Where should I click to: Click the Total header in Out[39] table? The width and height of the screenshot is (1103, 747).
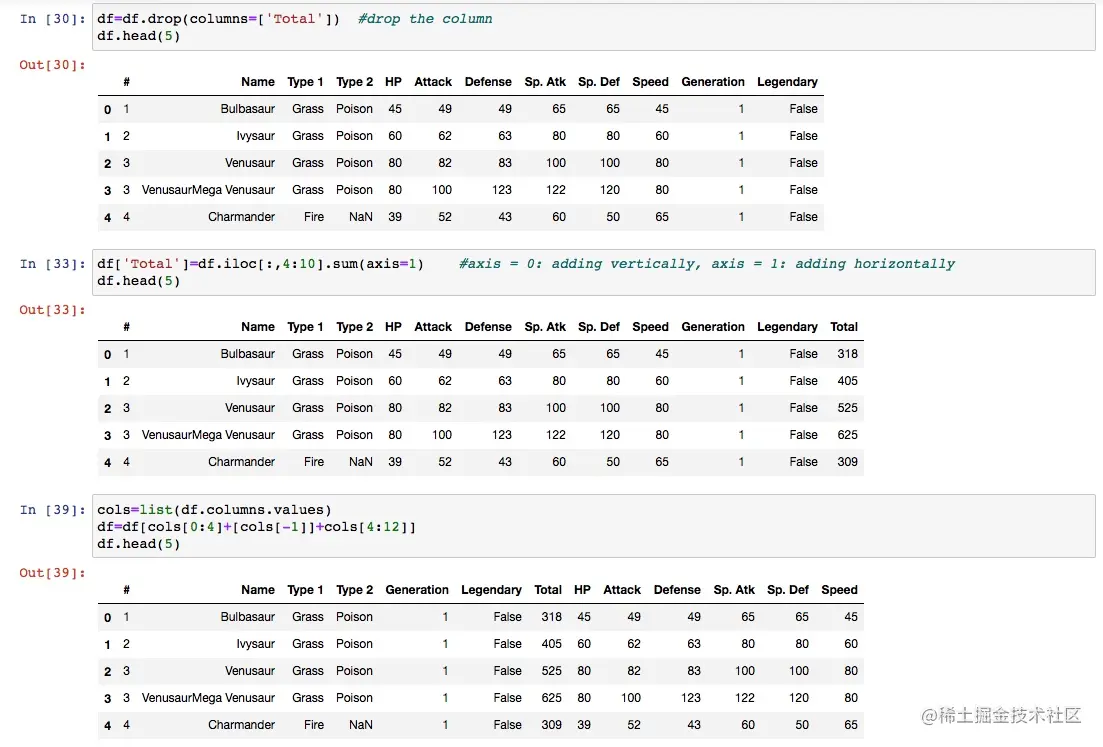click(x=547, y=590)
